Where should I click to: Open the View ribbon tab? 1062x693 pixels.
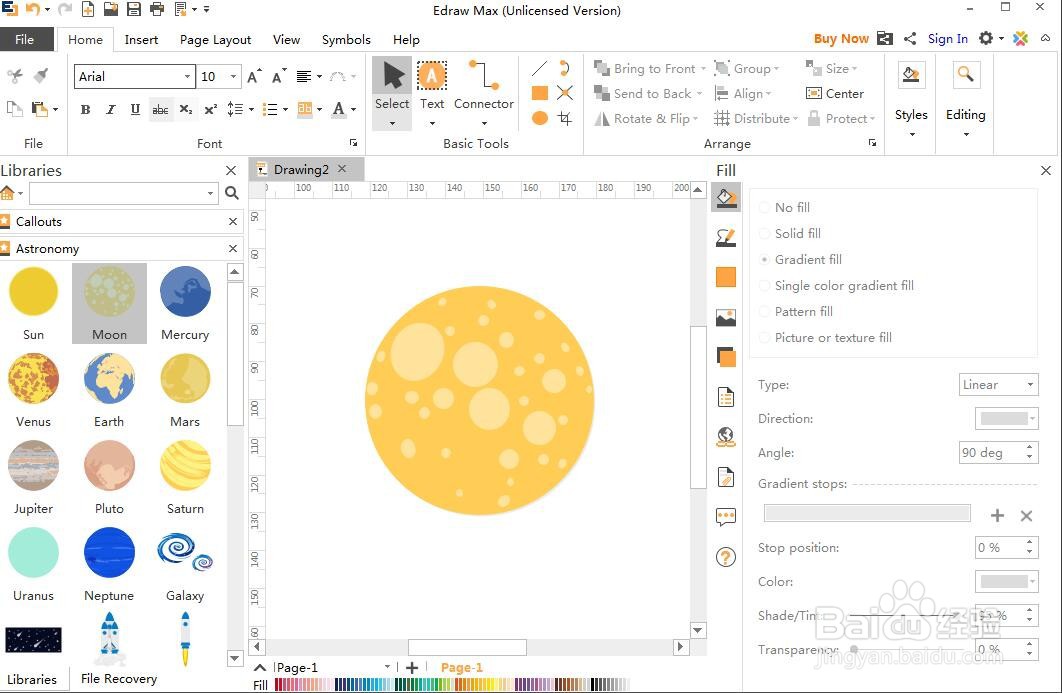coord(286,40)
